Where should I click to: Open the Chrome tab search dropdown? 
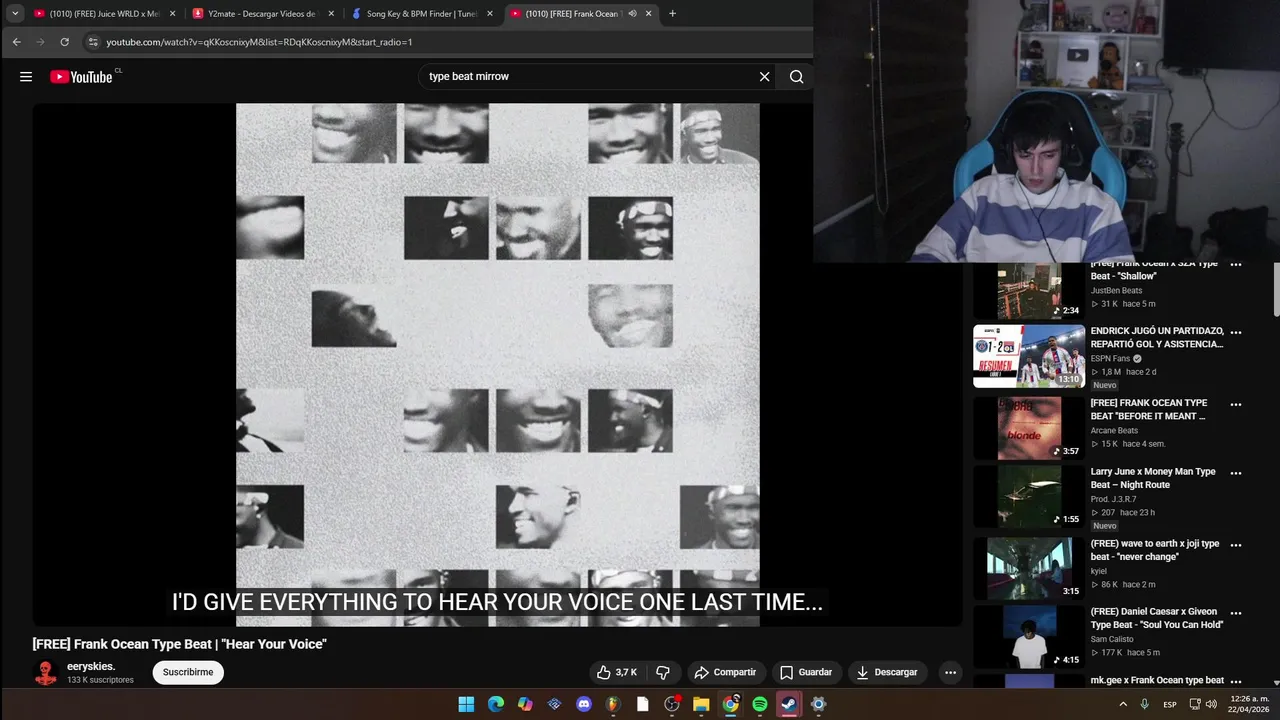[x=15, y=13]
